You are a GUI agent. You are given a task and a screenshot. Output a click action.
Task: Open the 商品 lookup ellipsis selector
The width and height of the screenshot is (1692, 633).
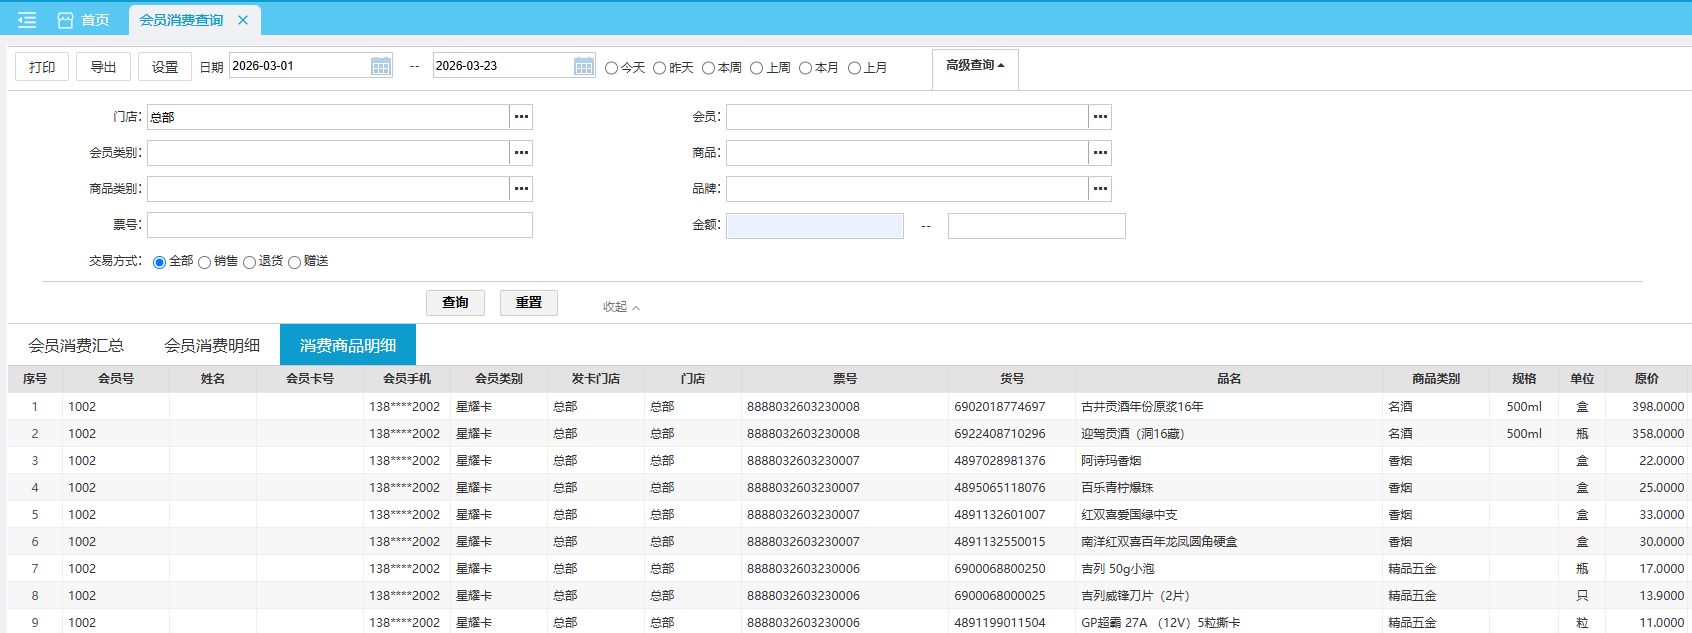pos(1100,153)
